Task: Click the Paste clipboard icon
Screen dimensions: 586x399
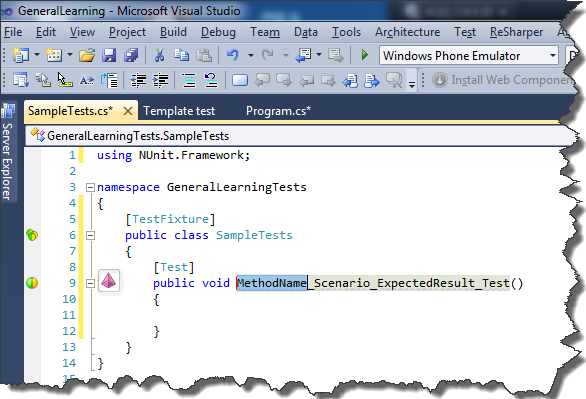Action: [x=204, y=55]
